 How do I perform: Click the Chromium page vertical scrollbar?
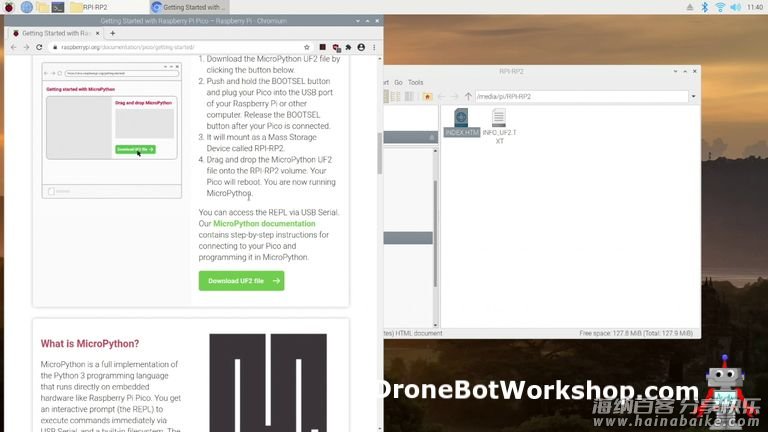tap(380, 153)
